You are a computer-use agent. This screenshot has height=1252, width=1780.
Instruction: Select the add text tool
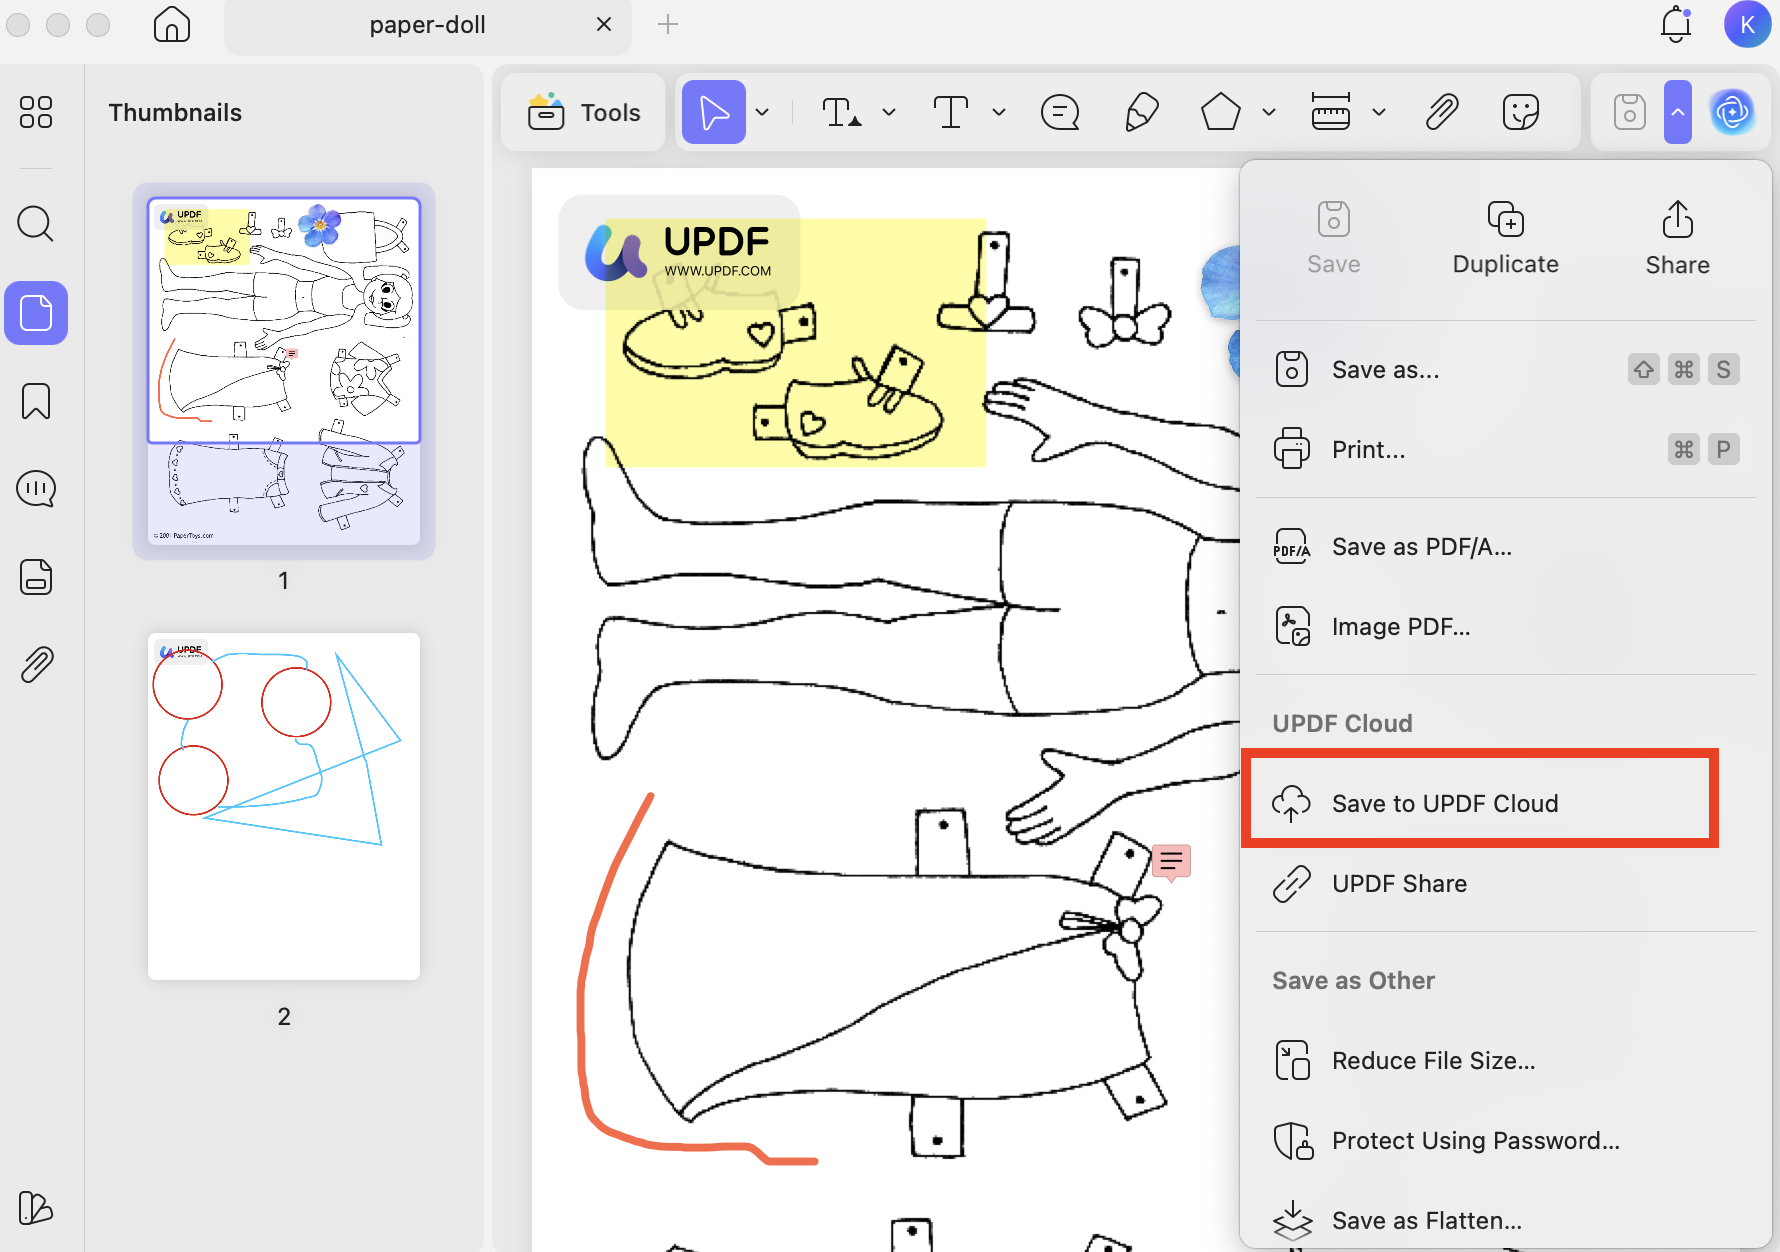(x=952, y=112)
